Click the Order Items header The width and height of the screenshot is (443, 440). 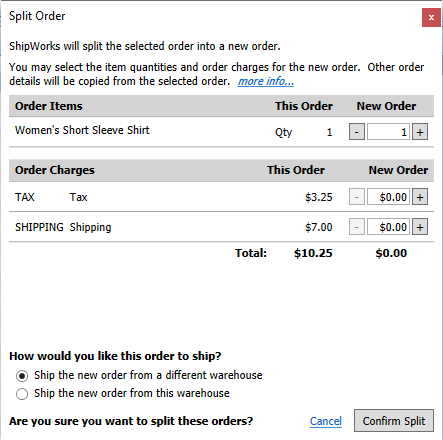pyautogui.click(x=49, y=106)
